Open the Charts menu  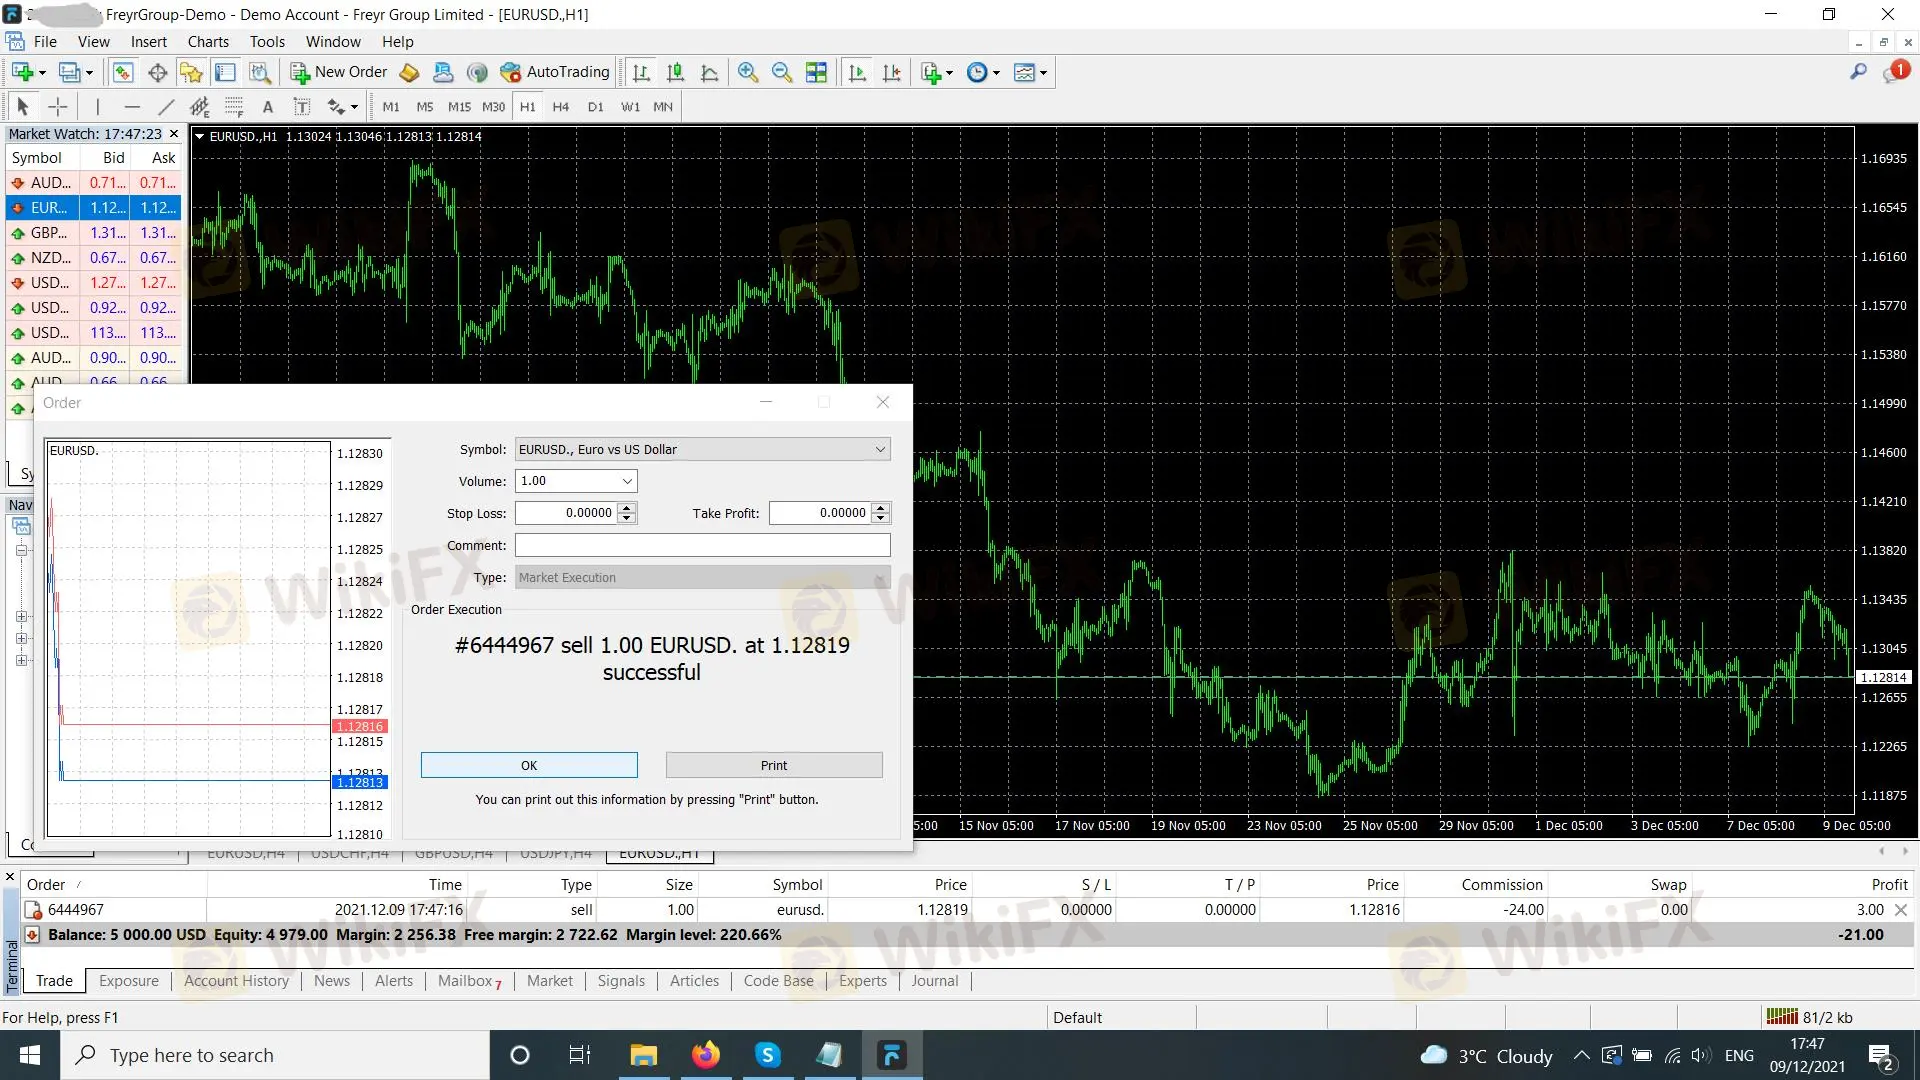tap(208, 42)
